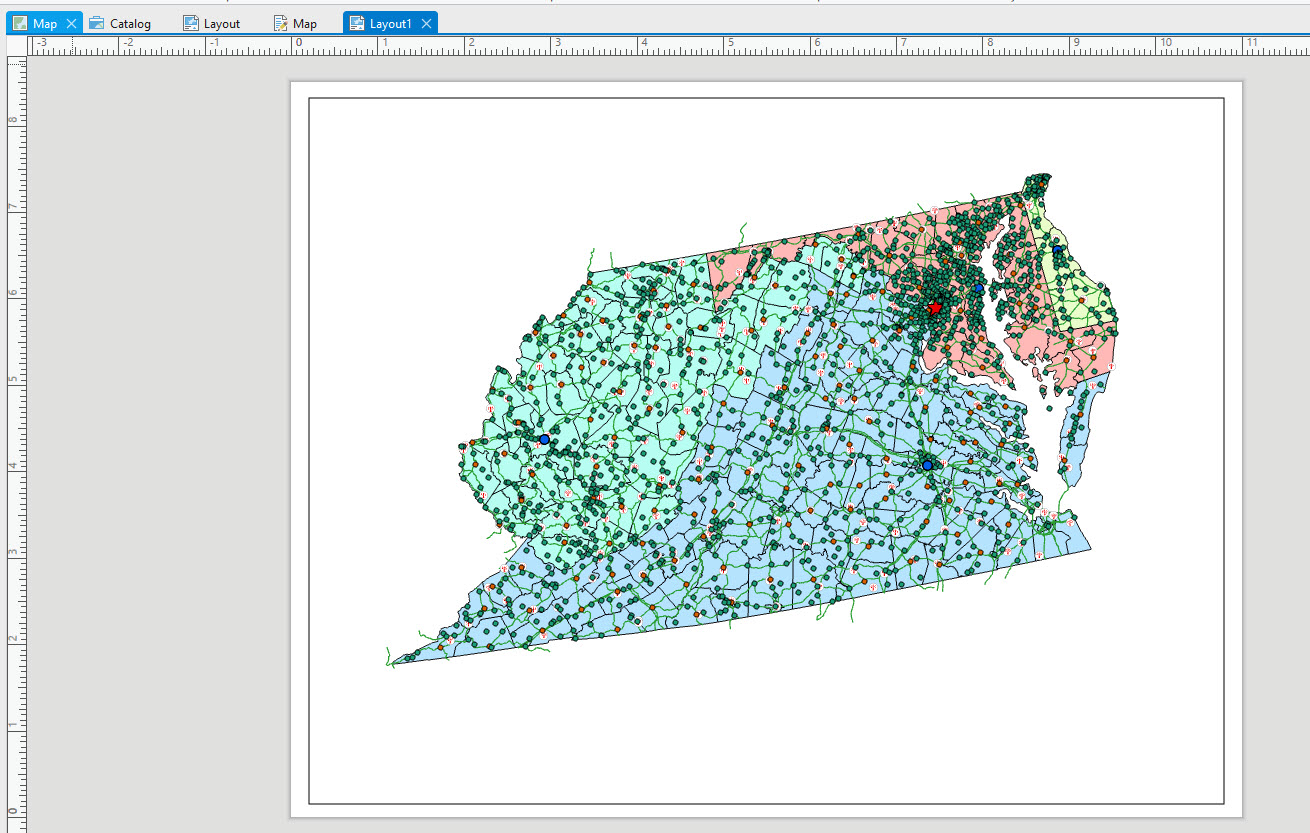Click the vertical ruler left of the page
The image size is (1310, 833).
(x=15, y=443)
